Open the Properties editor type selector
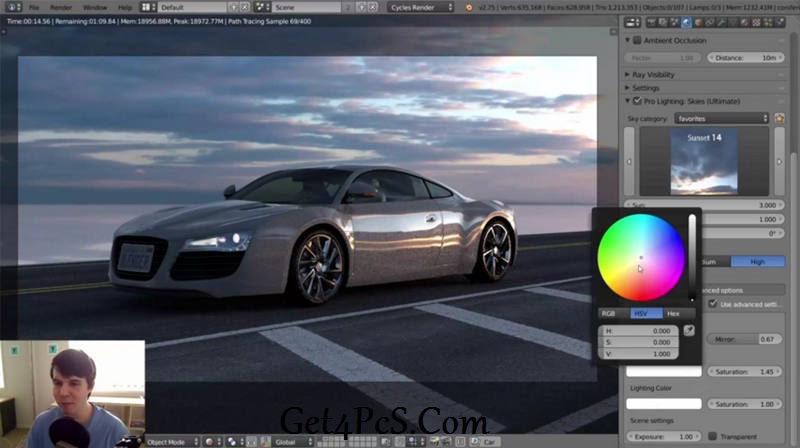800x448 pixels. [x=633, y=22]
